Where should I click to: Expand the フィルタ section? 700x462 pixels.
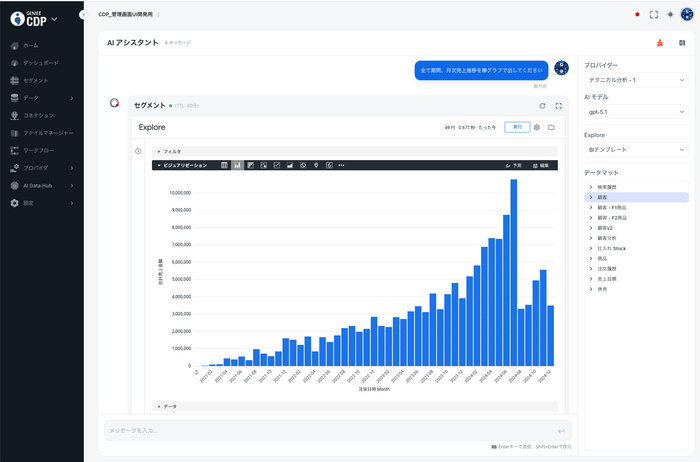[159, 151]
